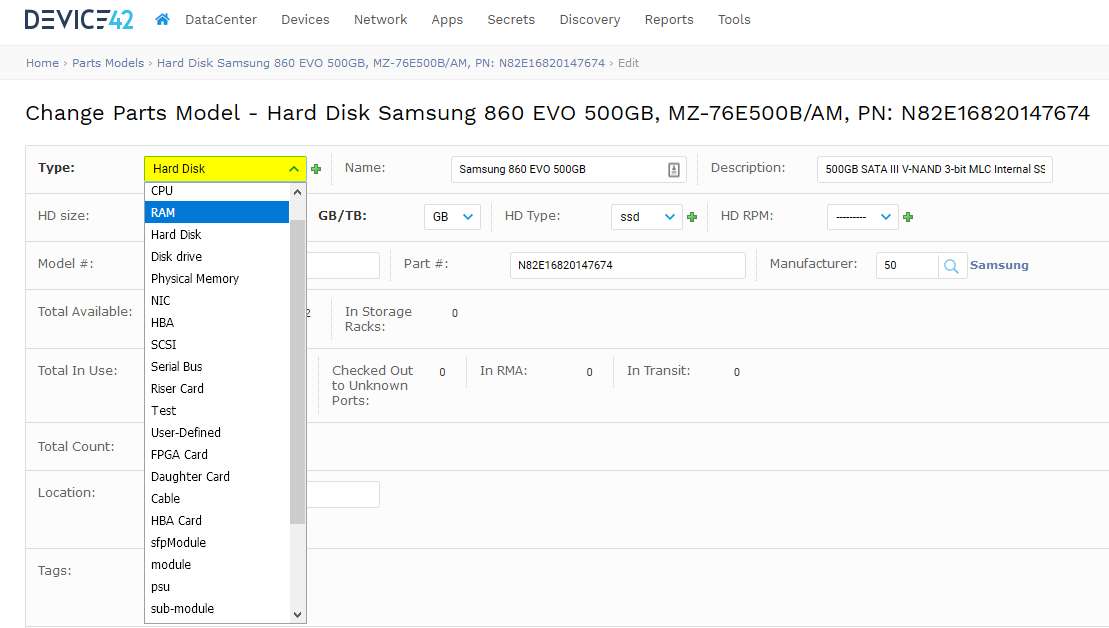The width and height of the screenshot is (1109, 628).
Task: Click scroll-down arrow of Type list
Action: coord(298,615)
